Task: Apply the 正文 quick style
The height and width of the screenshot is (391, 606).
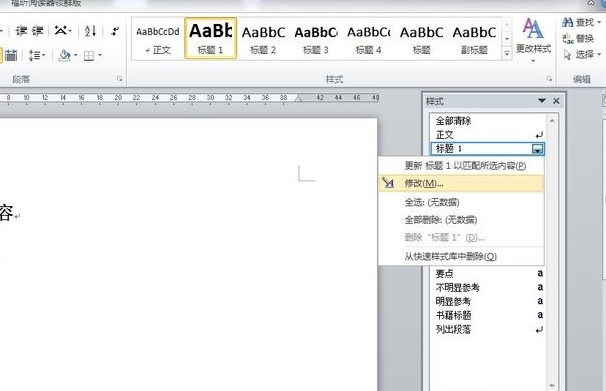Action: point(158,39)
